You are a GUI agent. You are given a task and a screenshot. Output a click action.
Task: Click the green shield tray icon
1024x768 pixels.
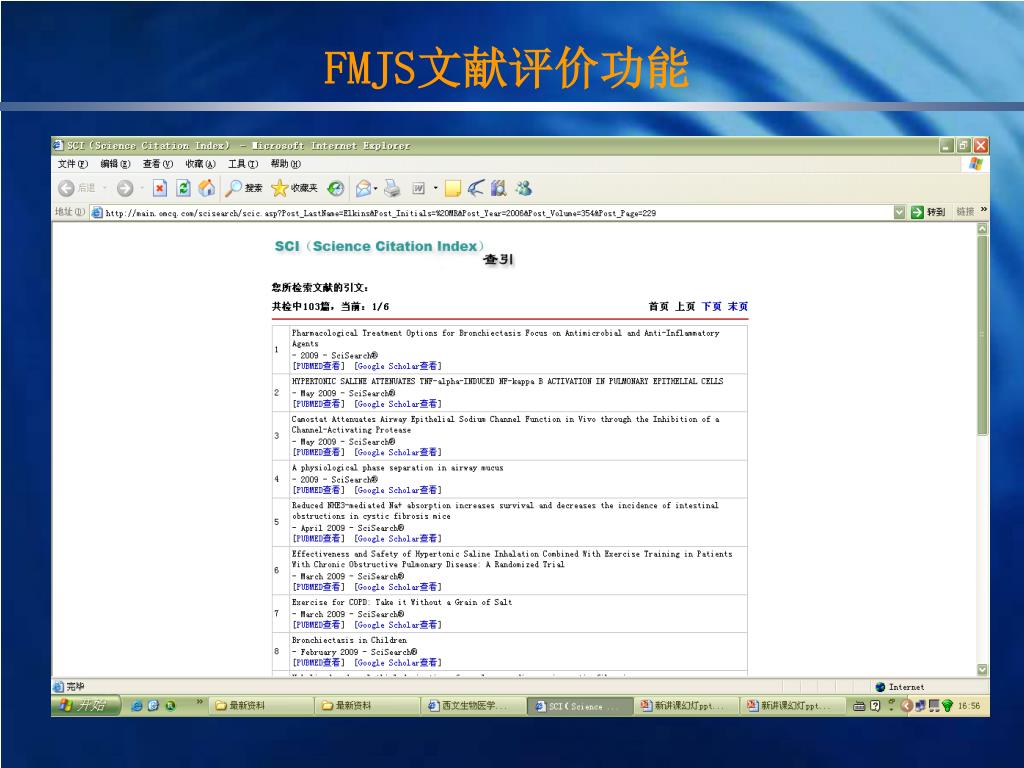[x=948, y=706]
